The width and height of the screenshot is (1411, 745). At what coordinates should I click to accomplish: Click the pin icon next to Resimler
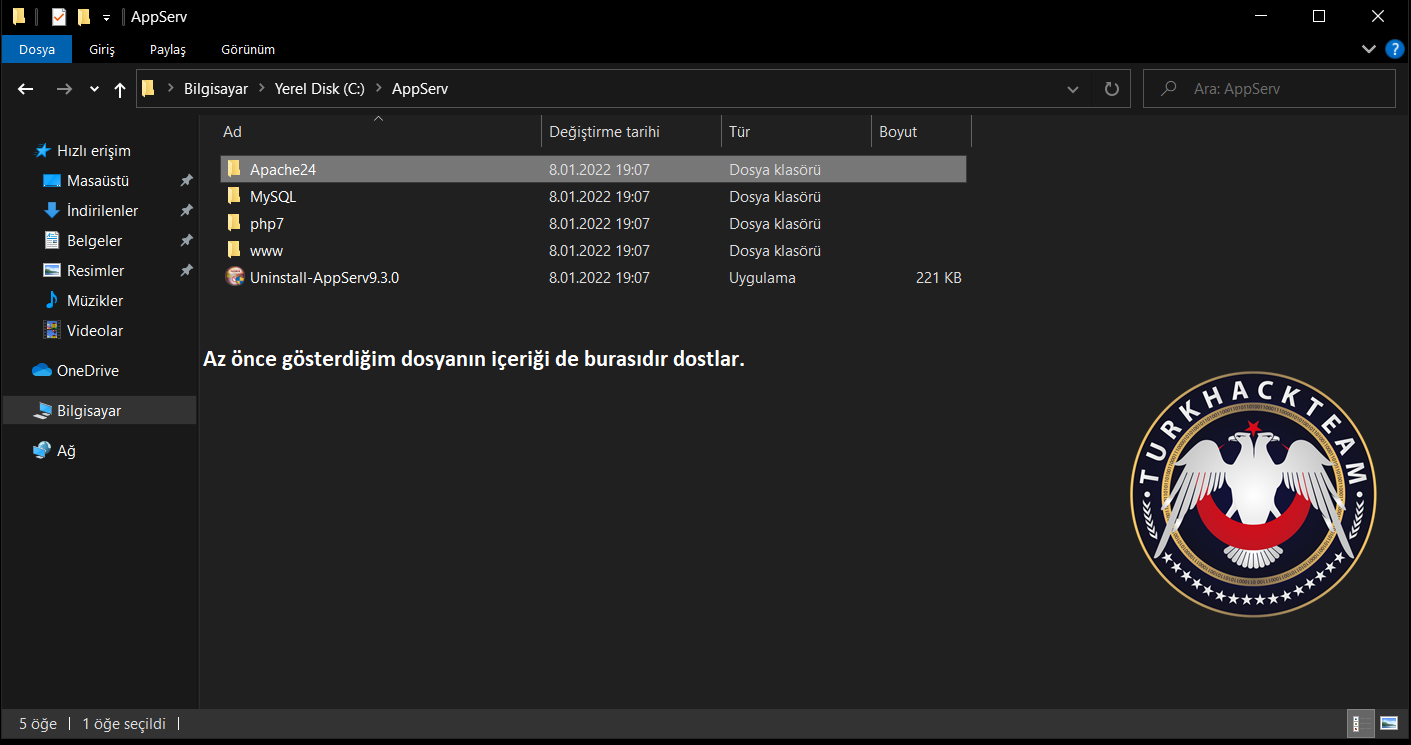coord(186,271)
